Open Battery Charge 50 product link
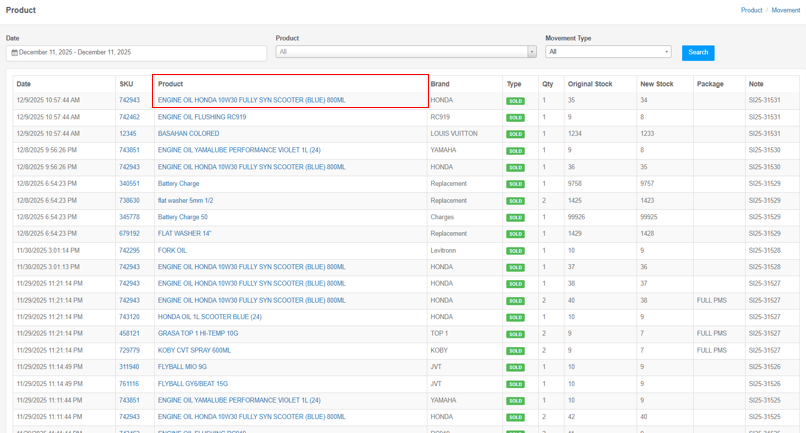Viewport: 806px width, 433px height. pos(183,217)
